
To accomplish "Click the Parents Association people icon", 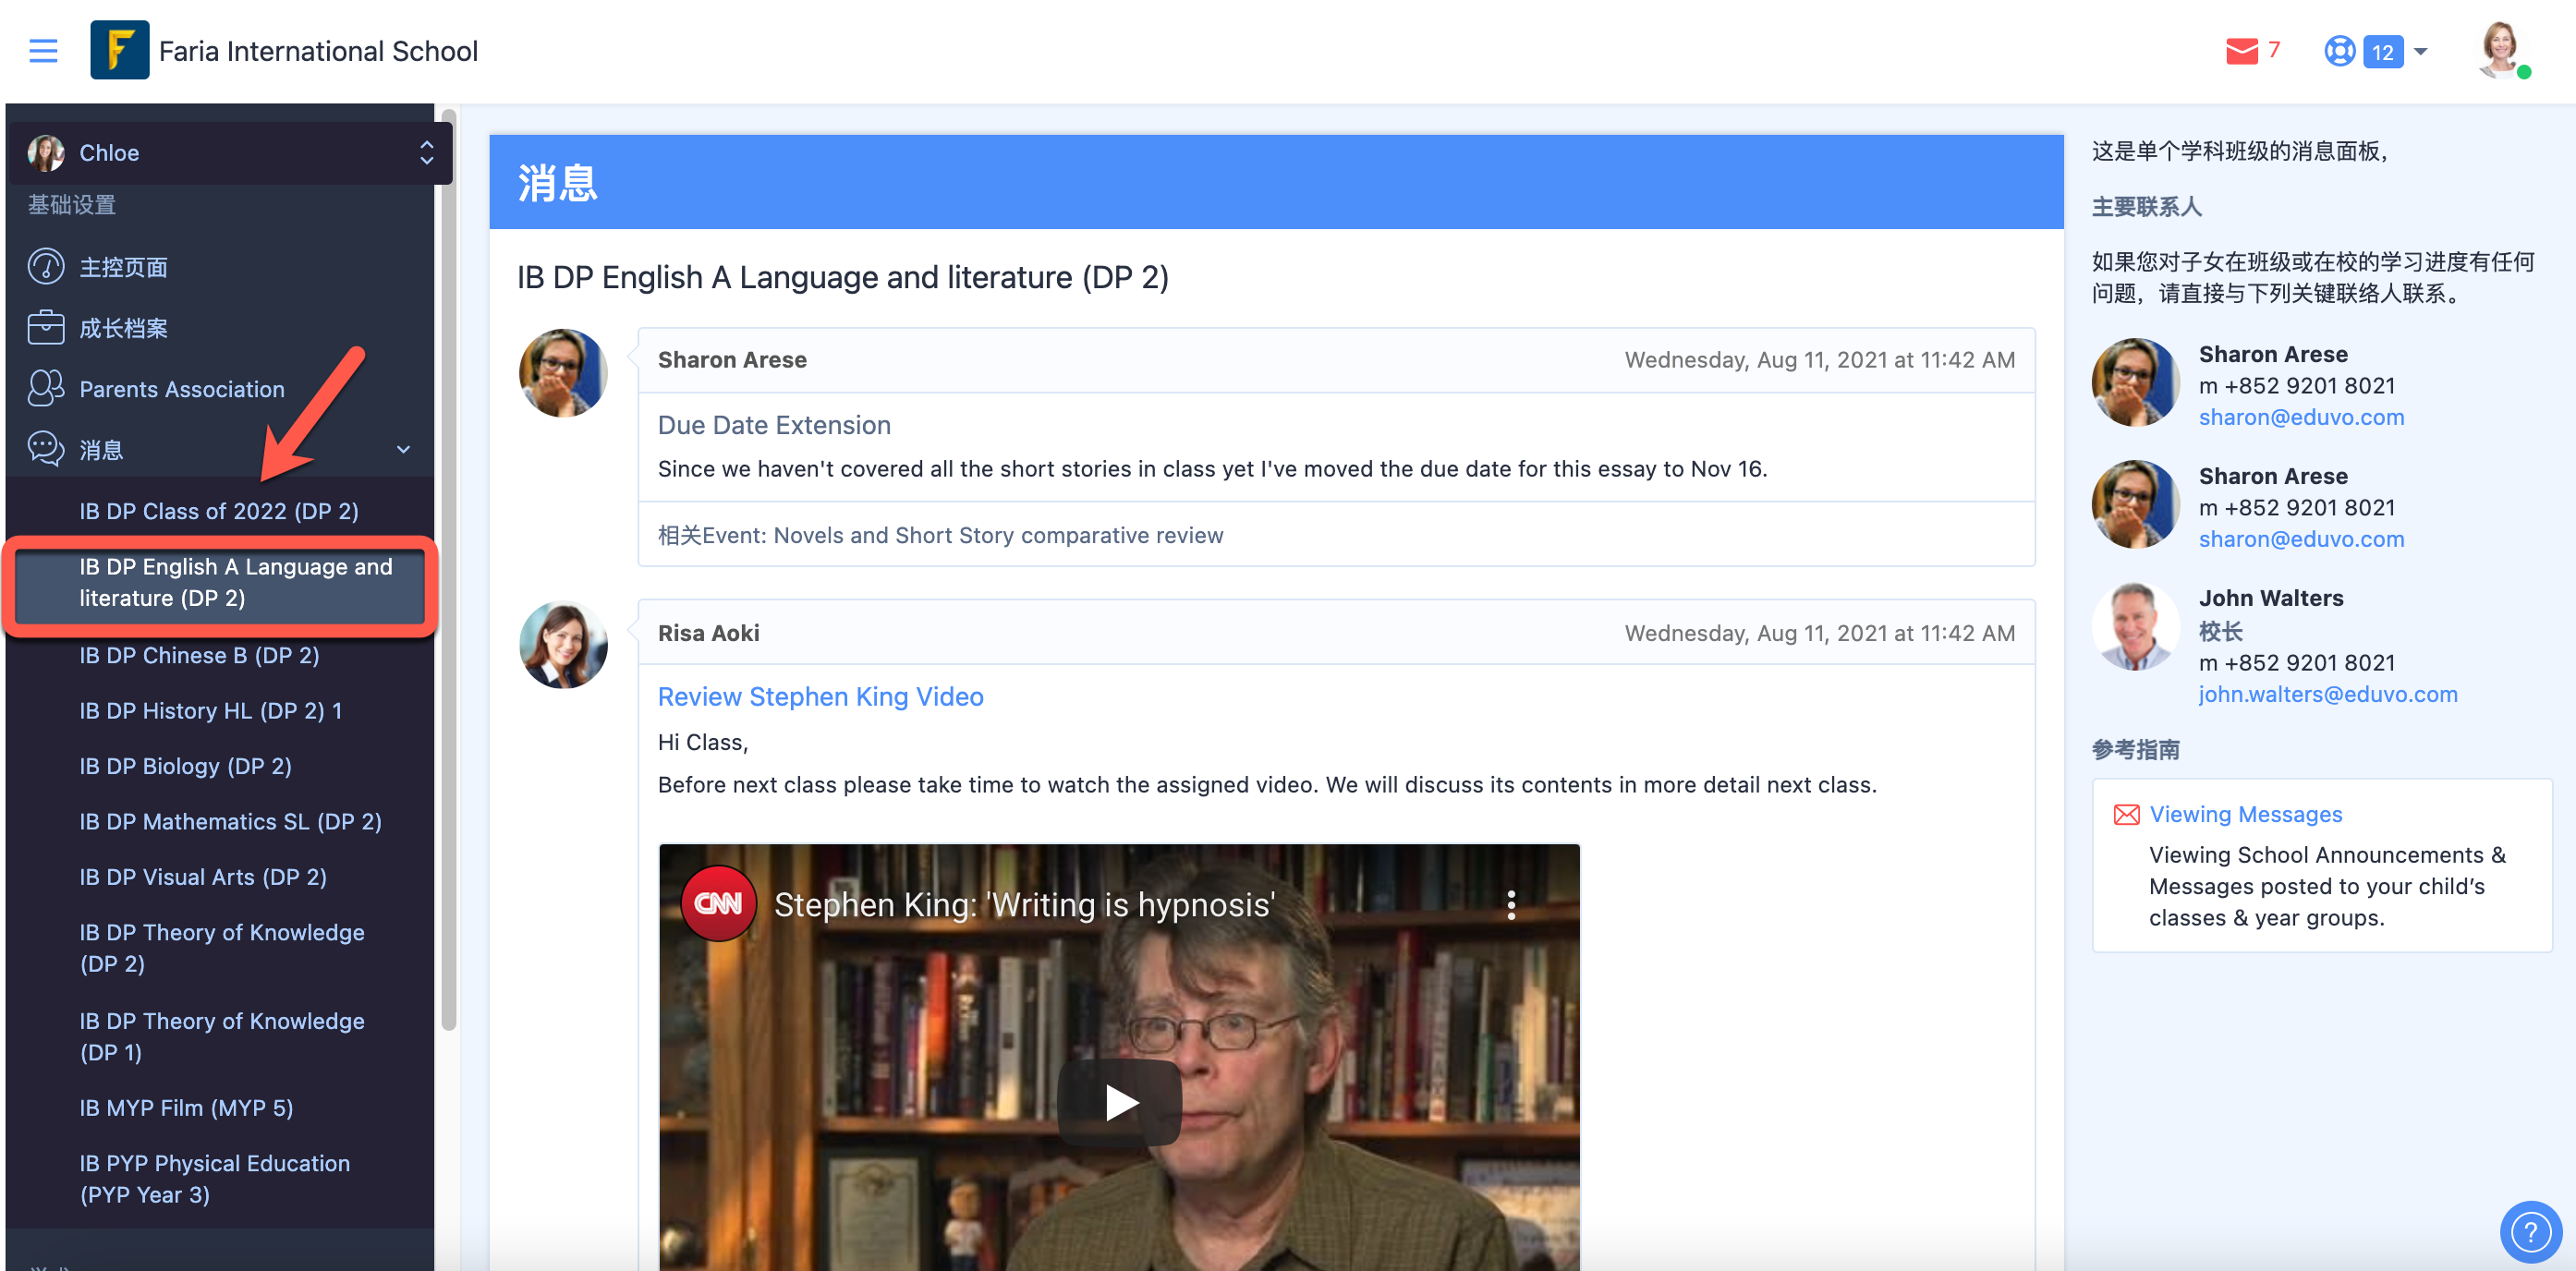I will (46, 388).
